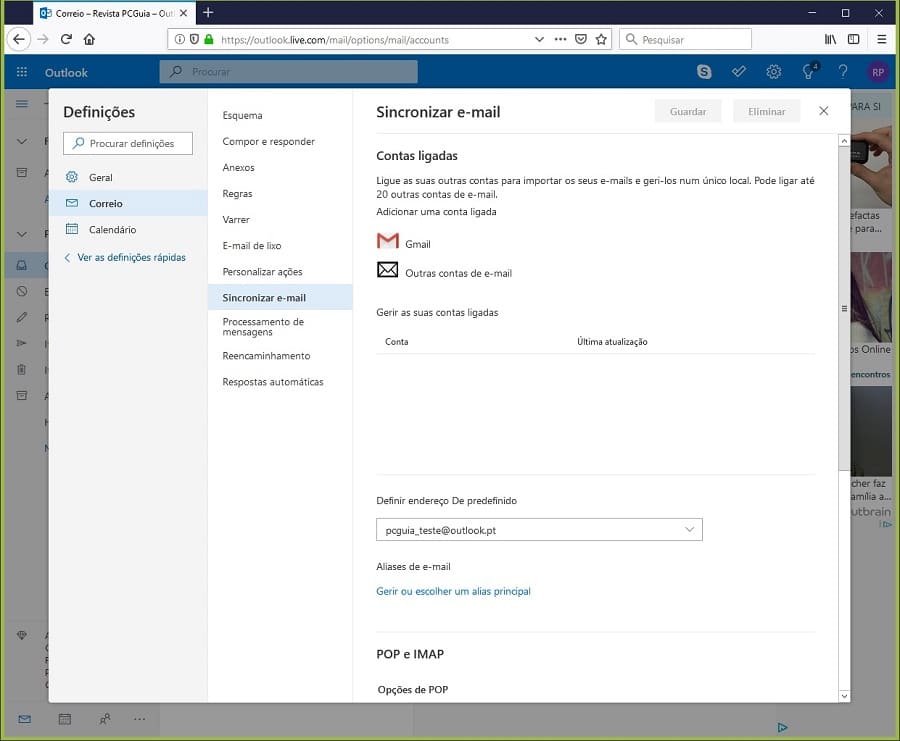Open a new browser tab
This screenshot has width=900, height=741.
click(x=208, y=12)
